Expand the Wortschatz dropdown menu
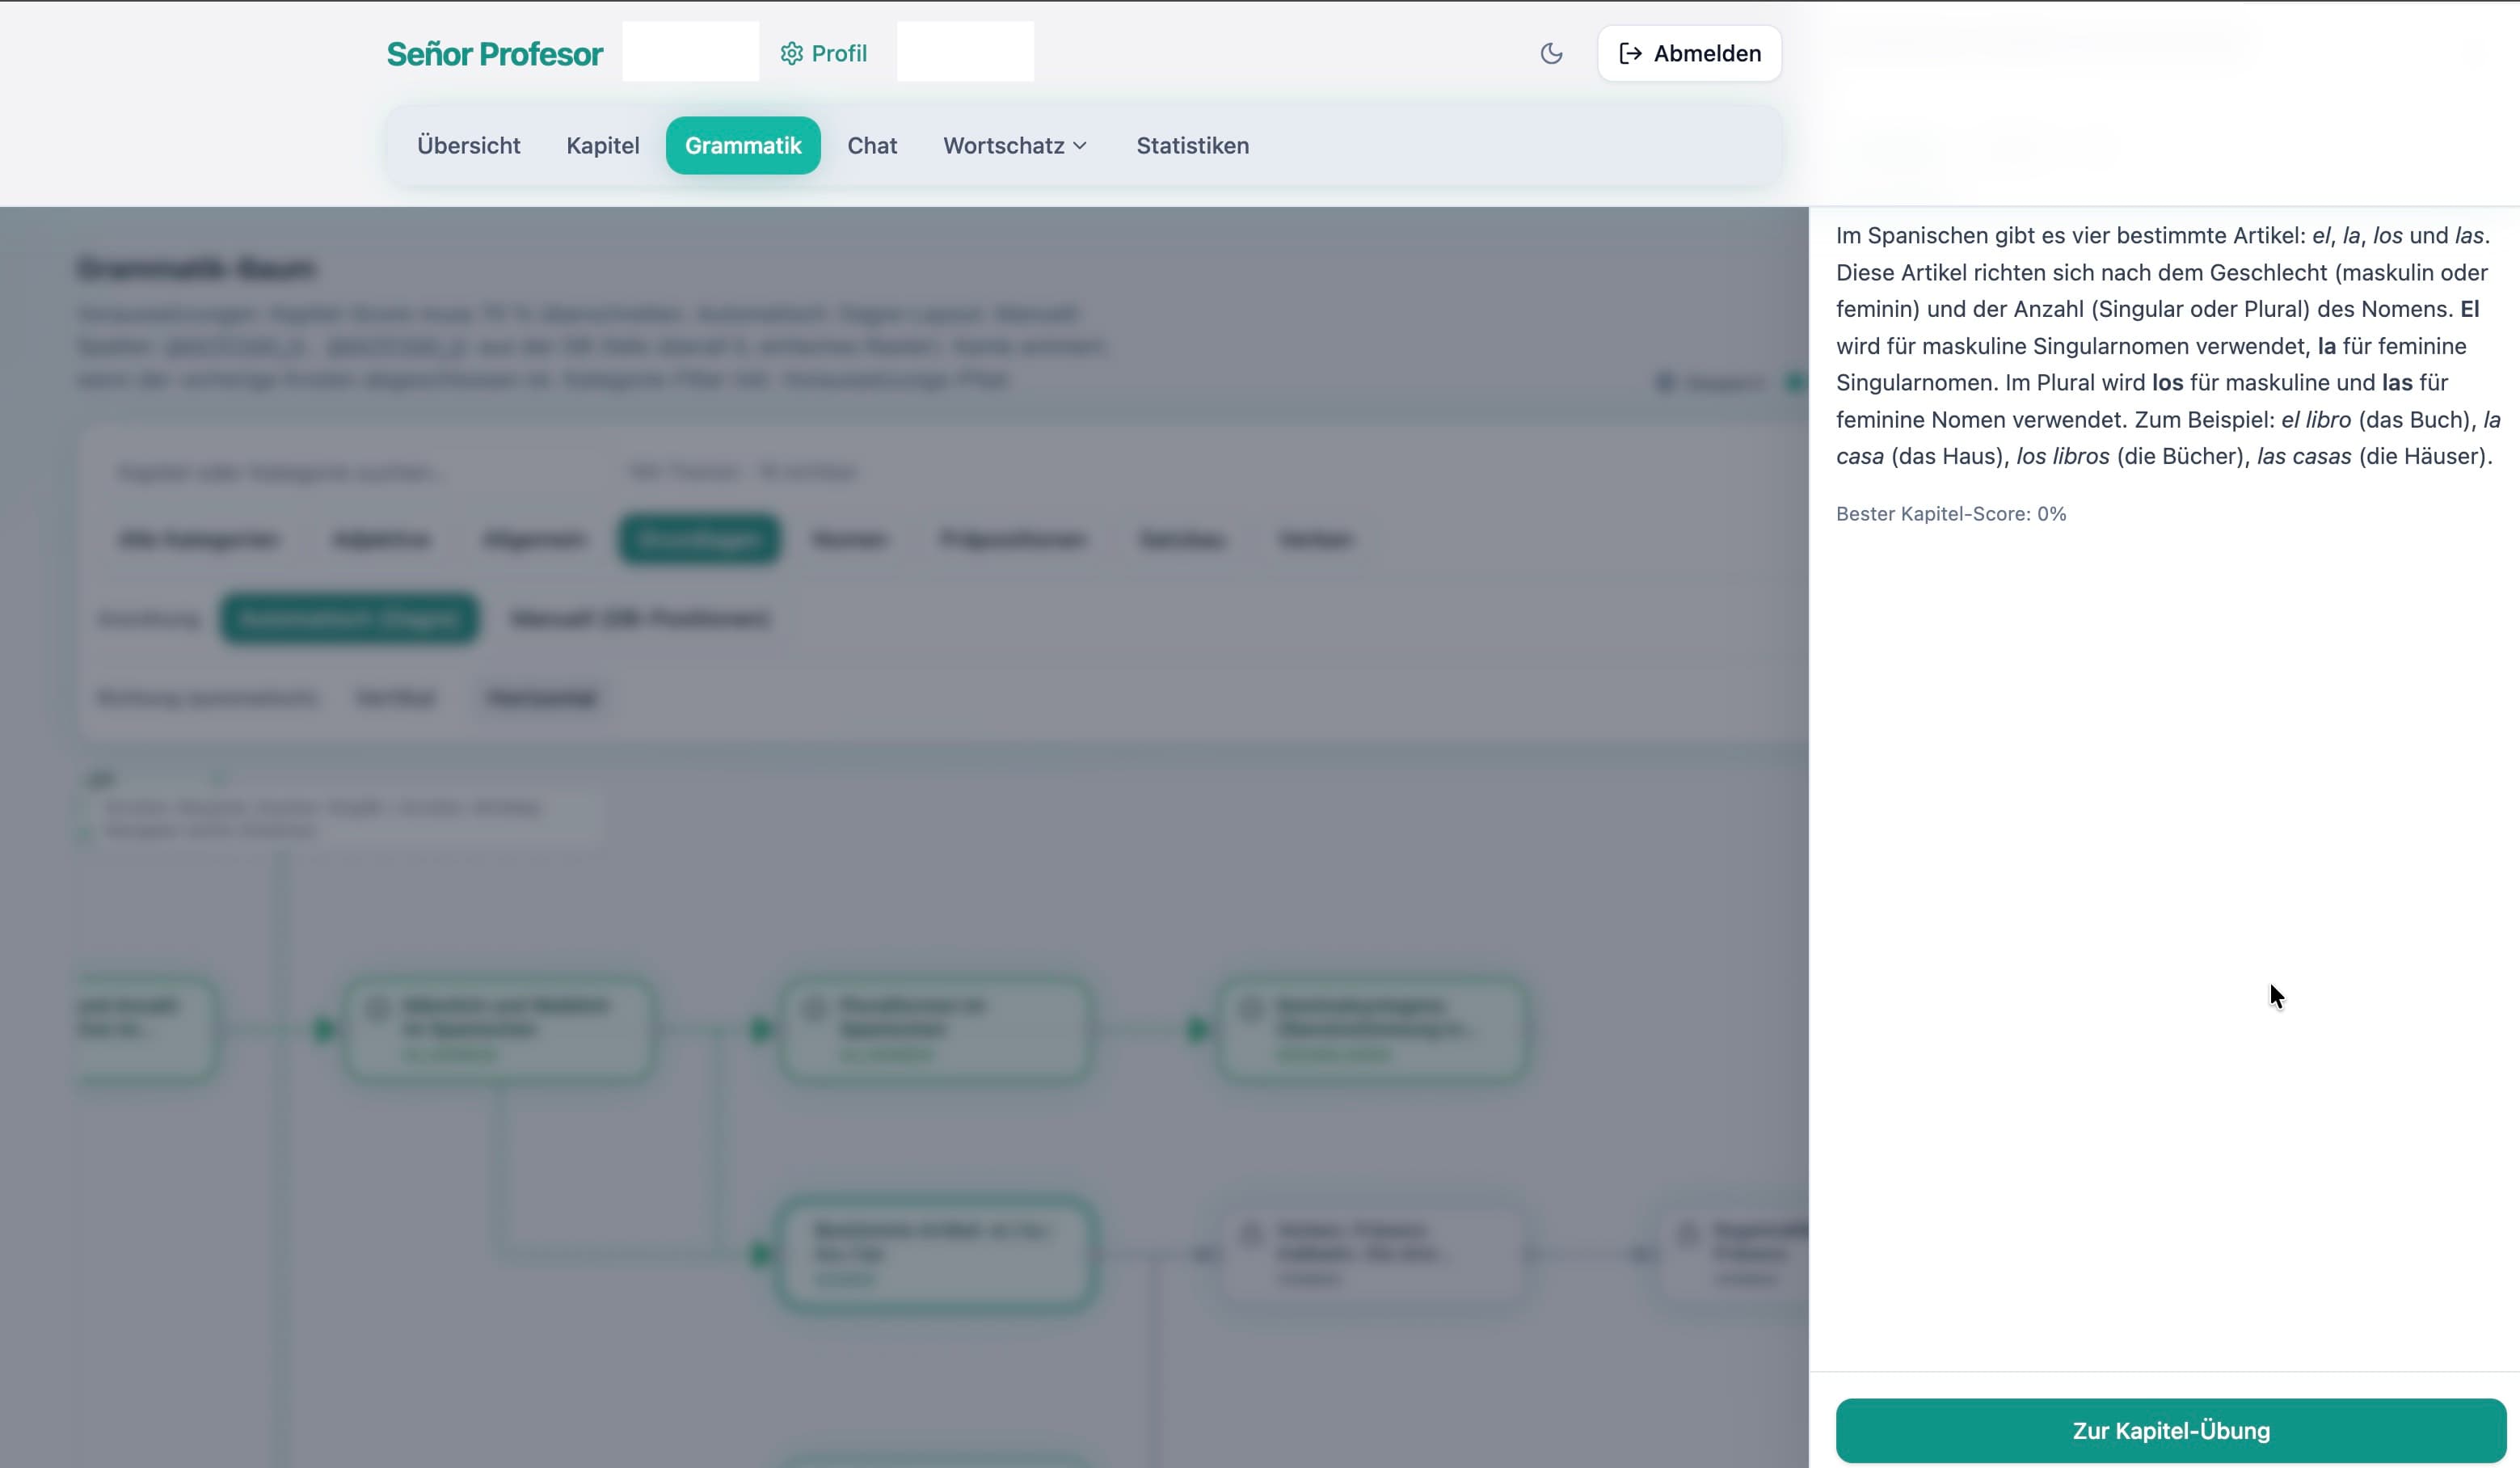The height and width of the screenshot is (1468, 2520). [x=1016, y=145]
